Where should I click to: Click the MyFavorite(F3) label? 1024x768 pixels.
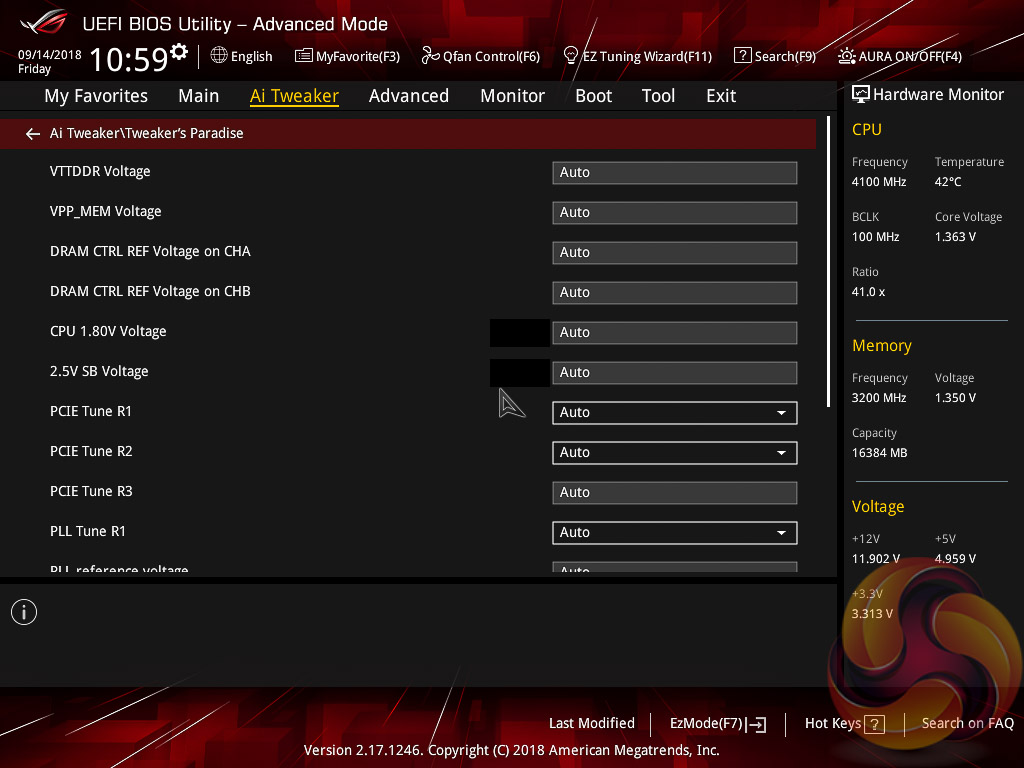click(x=358, y=57)
